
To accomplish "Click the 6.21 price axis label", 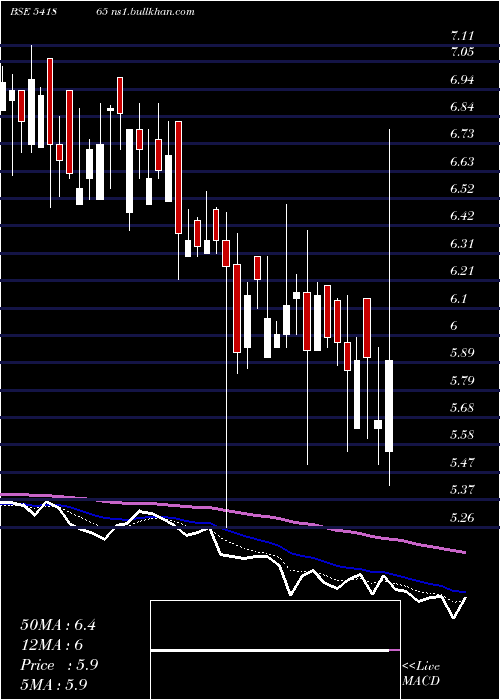I will (463, 271).
